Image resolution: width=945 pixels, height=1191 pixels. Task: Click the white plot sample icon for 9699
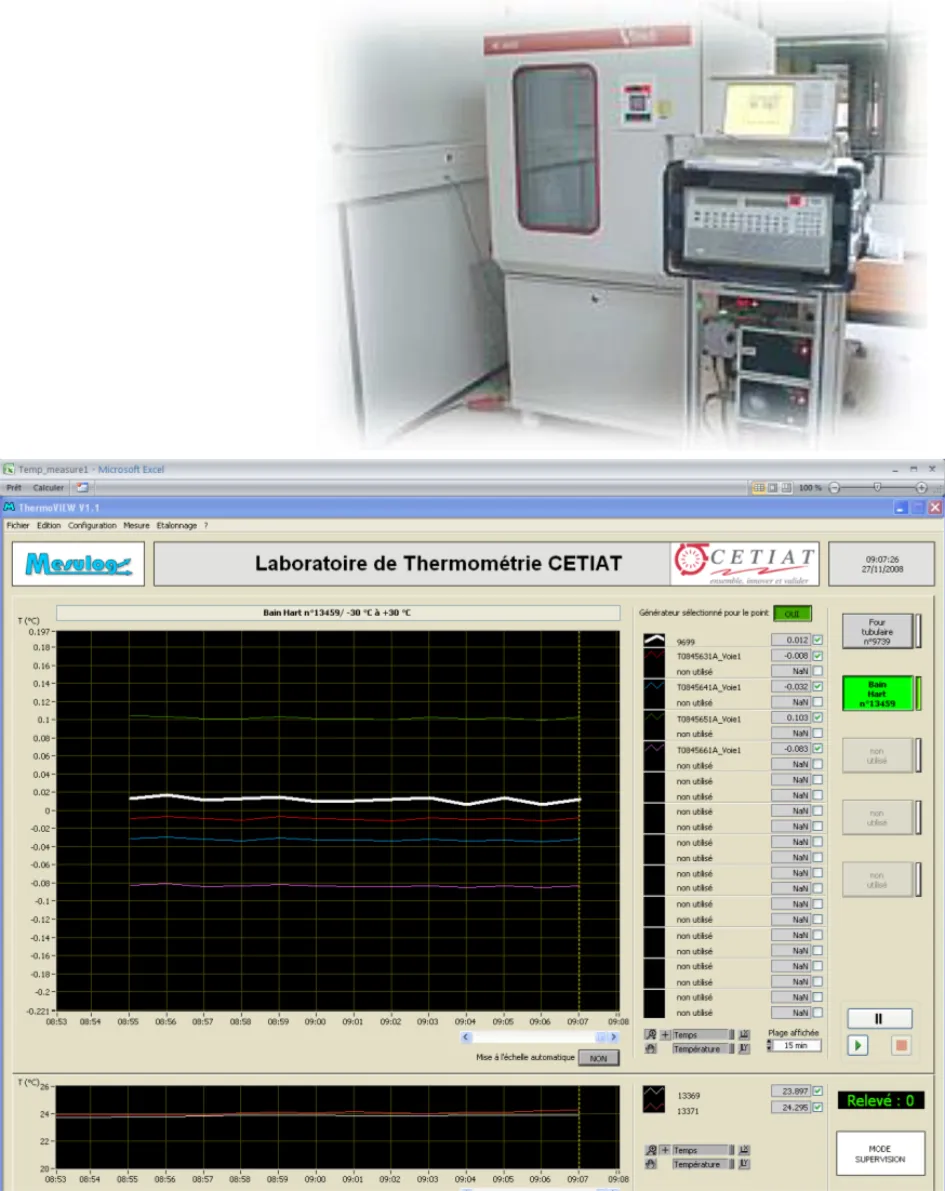click(654, 640)
